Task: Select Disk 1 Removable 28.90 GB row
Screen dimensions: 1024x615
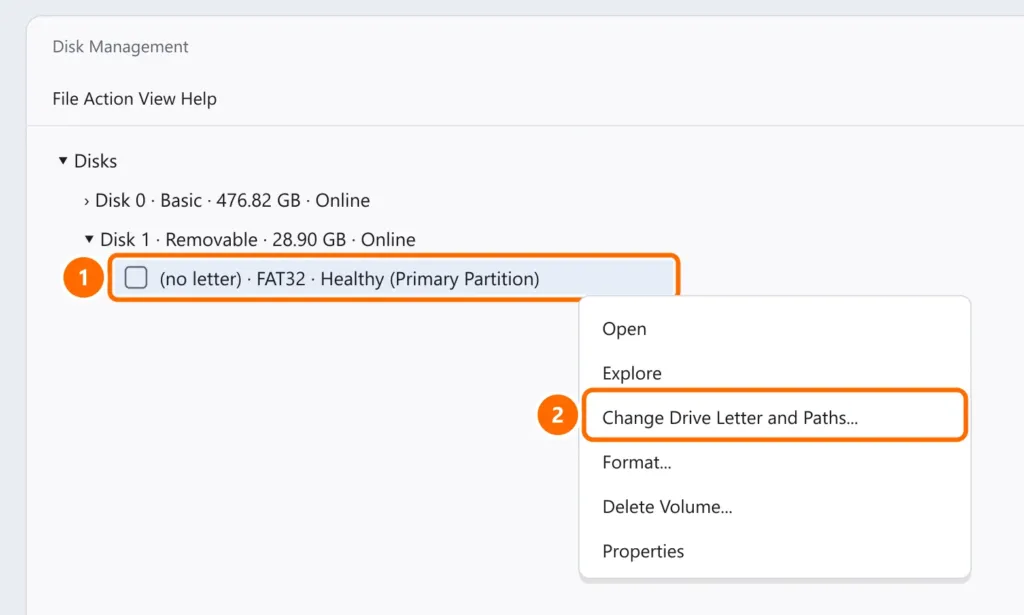Action: pyautogui.click(x=257, y=240)
